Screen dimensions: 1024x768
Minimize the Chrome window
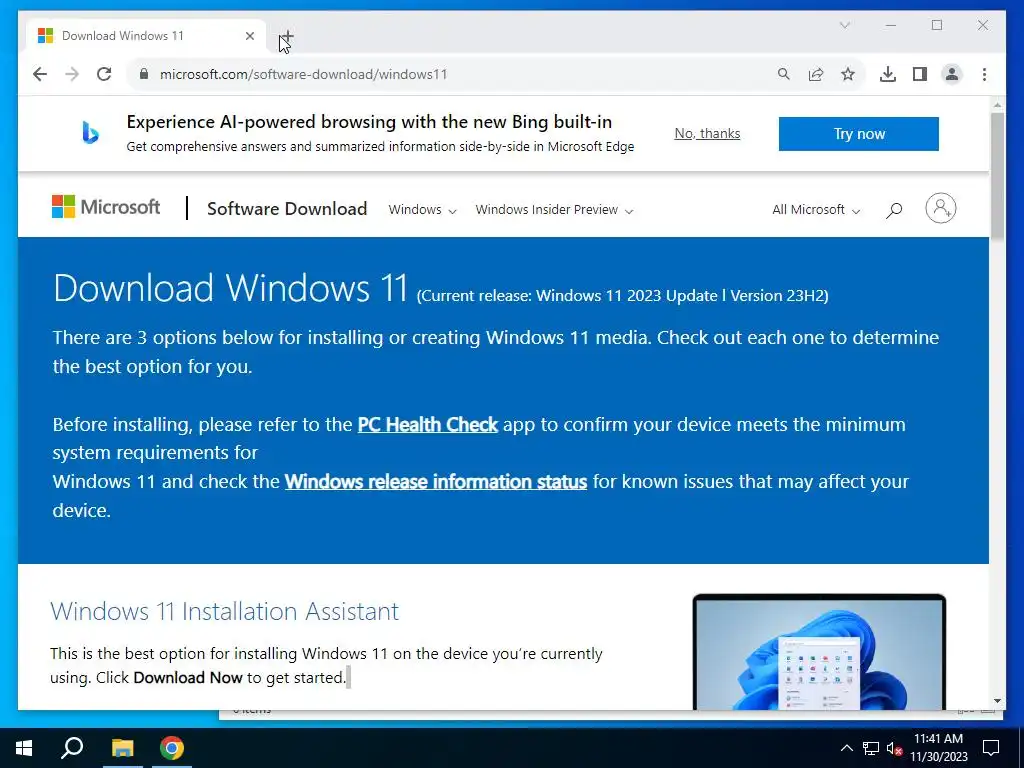pos(891,25)
